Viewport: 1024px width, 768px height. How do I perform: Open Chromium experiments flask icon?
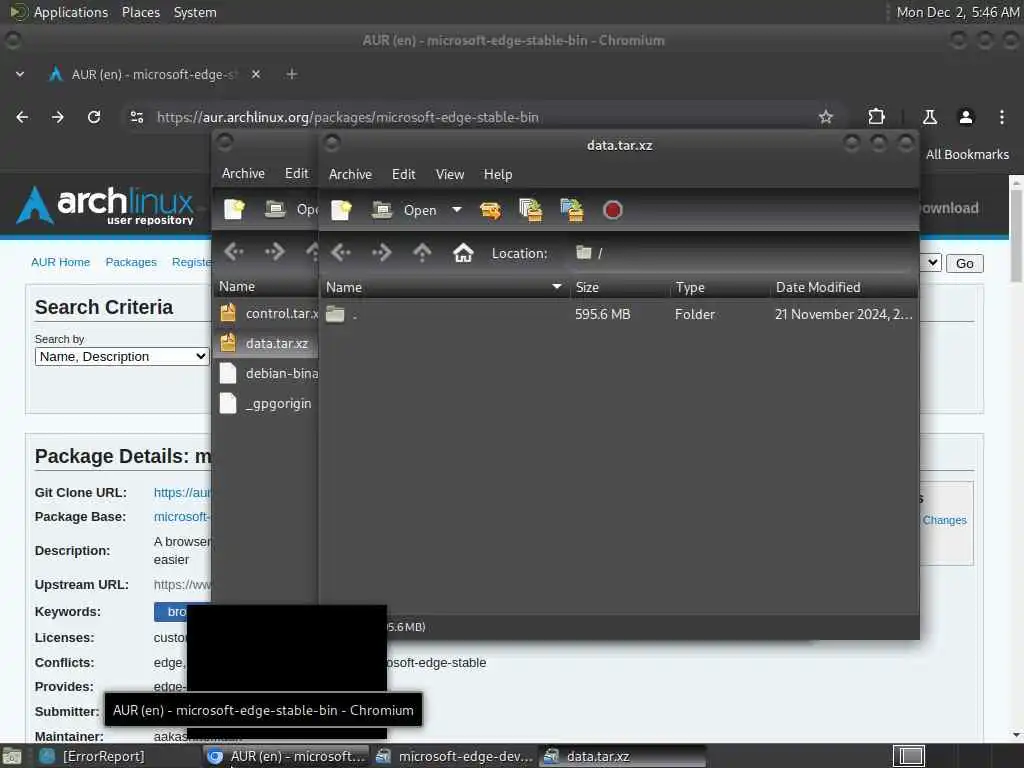click(x=930, y=117)
